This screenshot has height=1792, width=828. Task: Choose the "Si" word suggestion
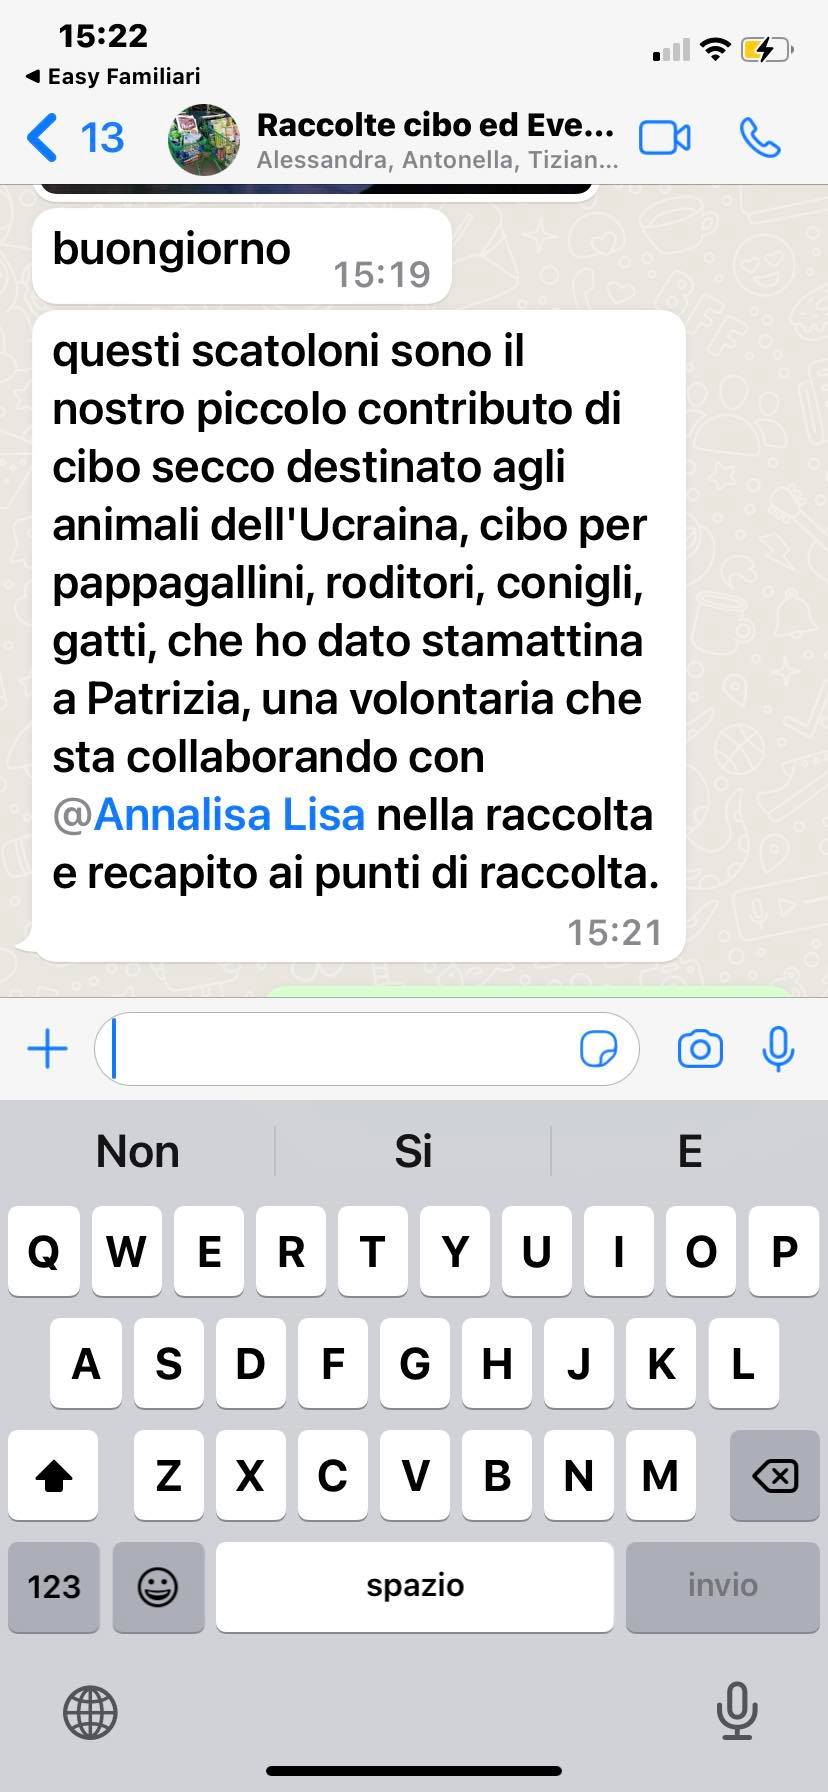pyautogui.click(x=413, y=1151)
